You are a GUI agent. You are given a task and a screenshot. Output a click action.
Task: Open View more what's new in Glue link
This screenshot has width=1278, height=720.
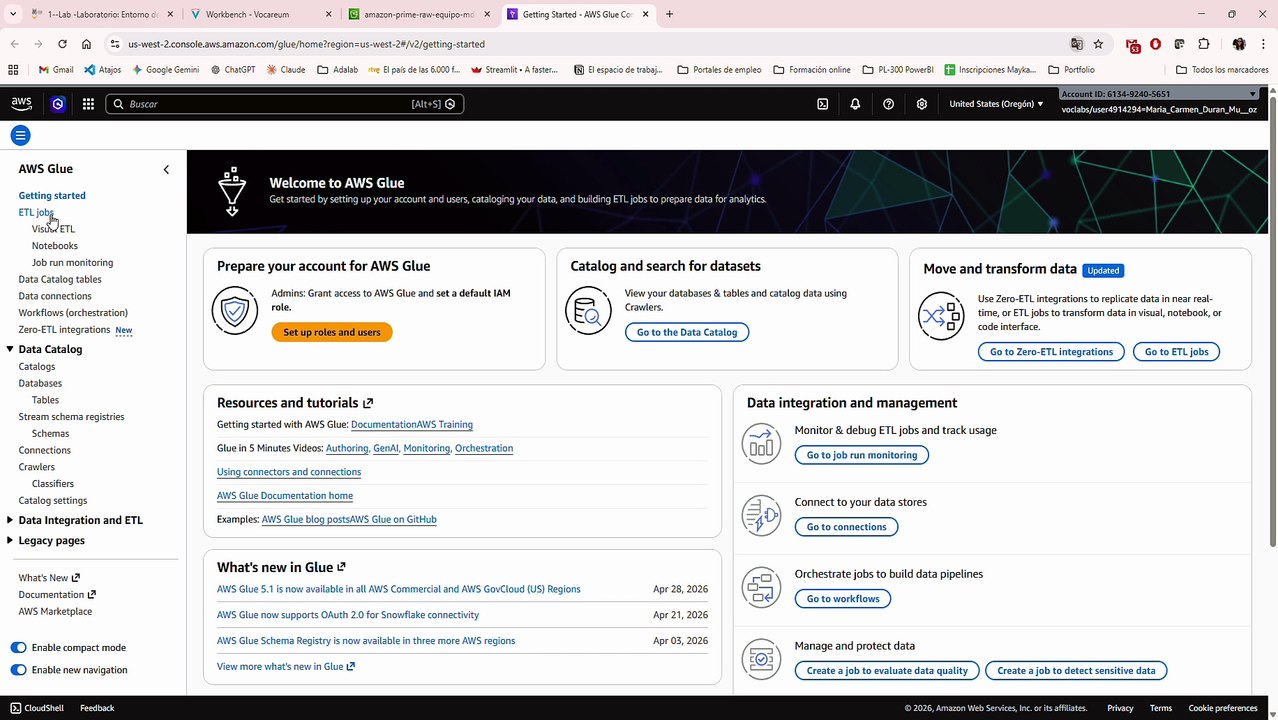click(286, 666)
